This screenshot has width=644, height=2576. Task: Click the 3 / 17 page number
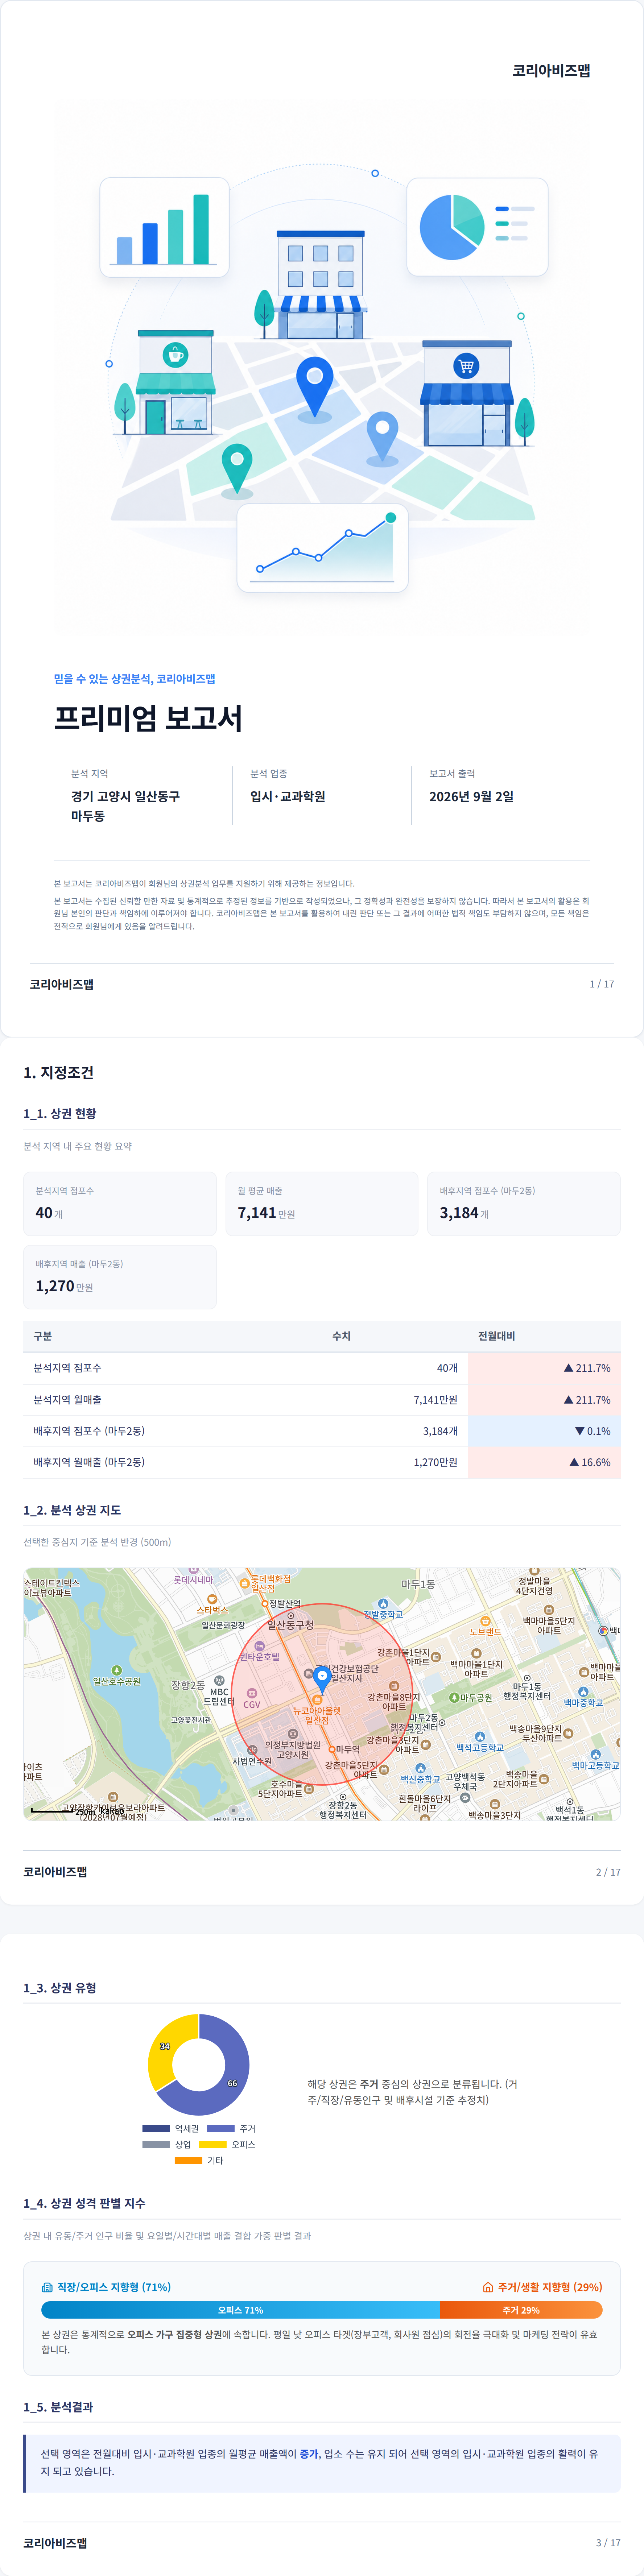[608, 2543]
